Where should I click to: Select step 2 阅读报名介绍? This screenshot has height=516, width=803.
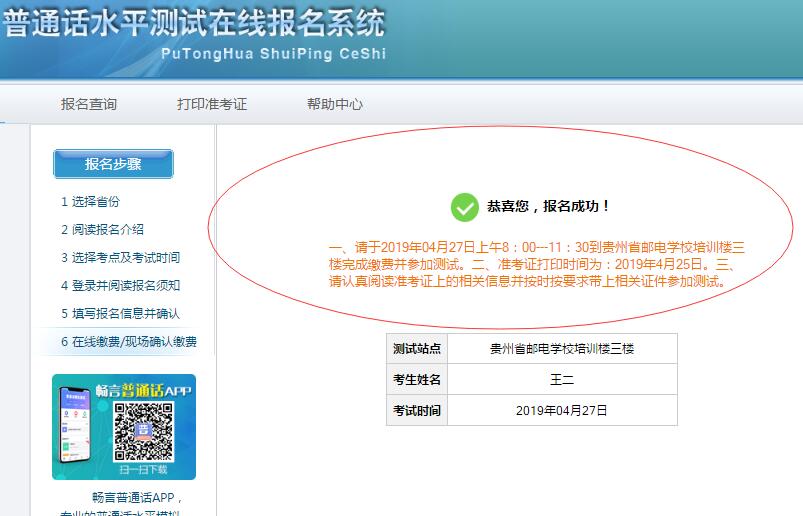102,229
